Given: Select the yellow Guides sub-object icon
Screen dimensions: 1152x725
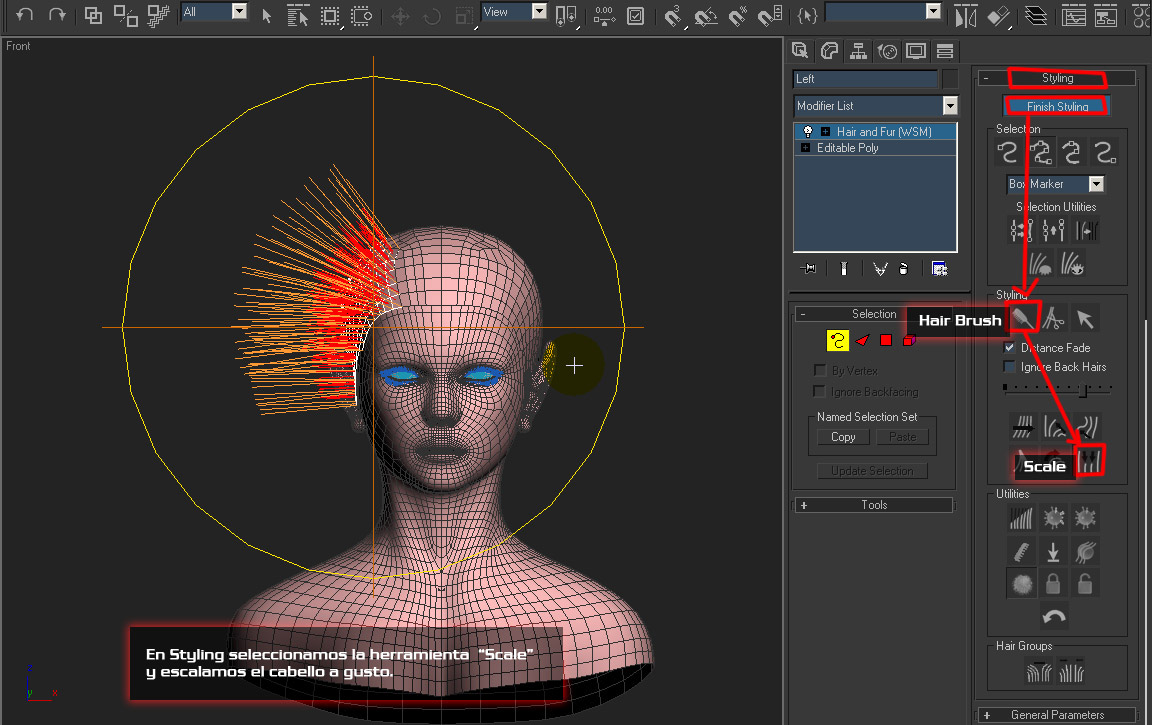Looking at the screenshot, I should (x=837, y=341).
